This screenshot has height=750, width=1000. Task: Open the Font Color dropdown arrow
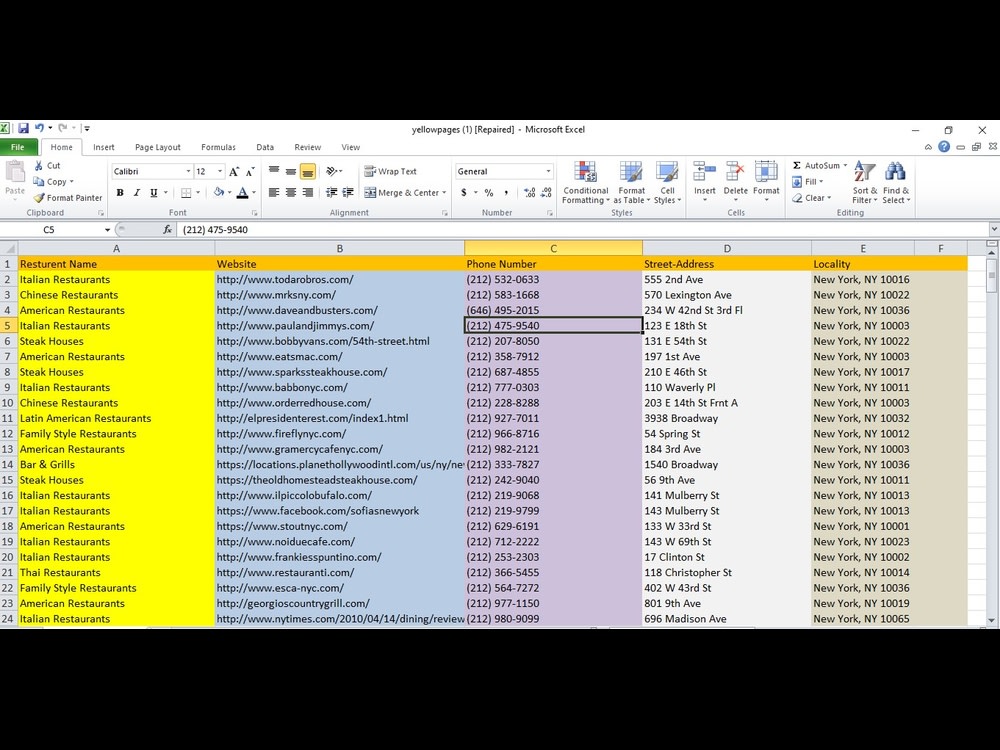[x=254, y=193]
